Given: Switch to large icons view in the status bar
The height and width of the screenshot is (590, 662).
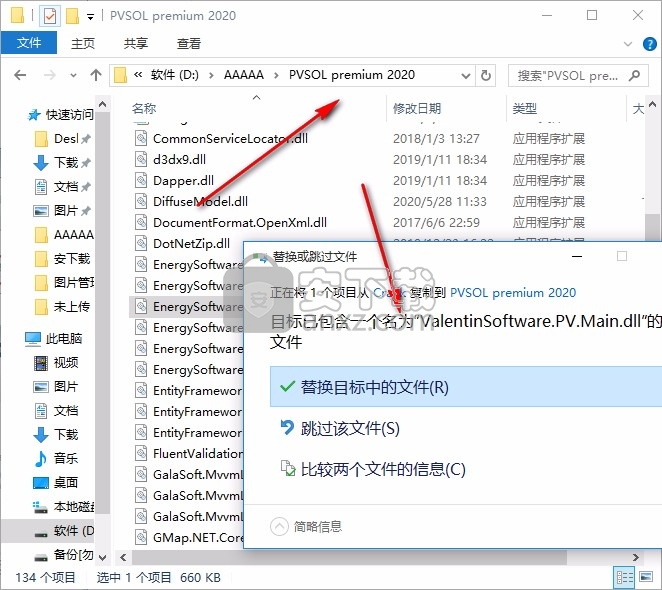Looking at the screenshot, I should [x=646, y=577].
